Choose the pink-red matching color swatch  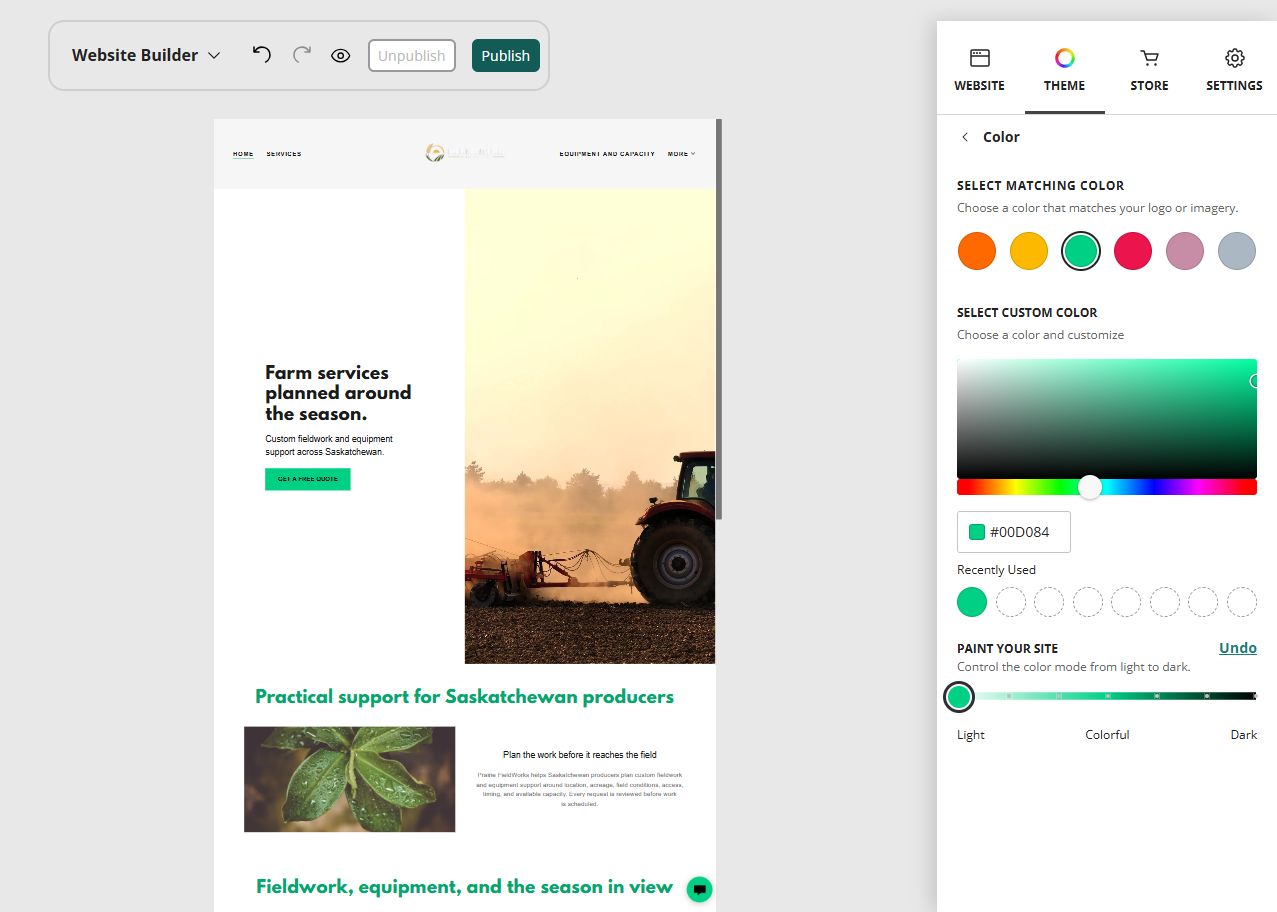point(1133,251)
